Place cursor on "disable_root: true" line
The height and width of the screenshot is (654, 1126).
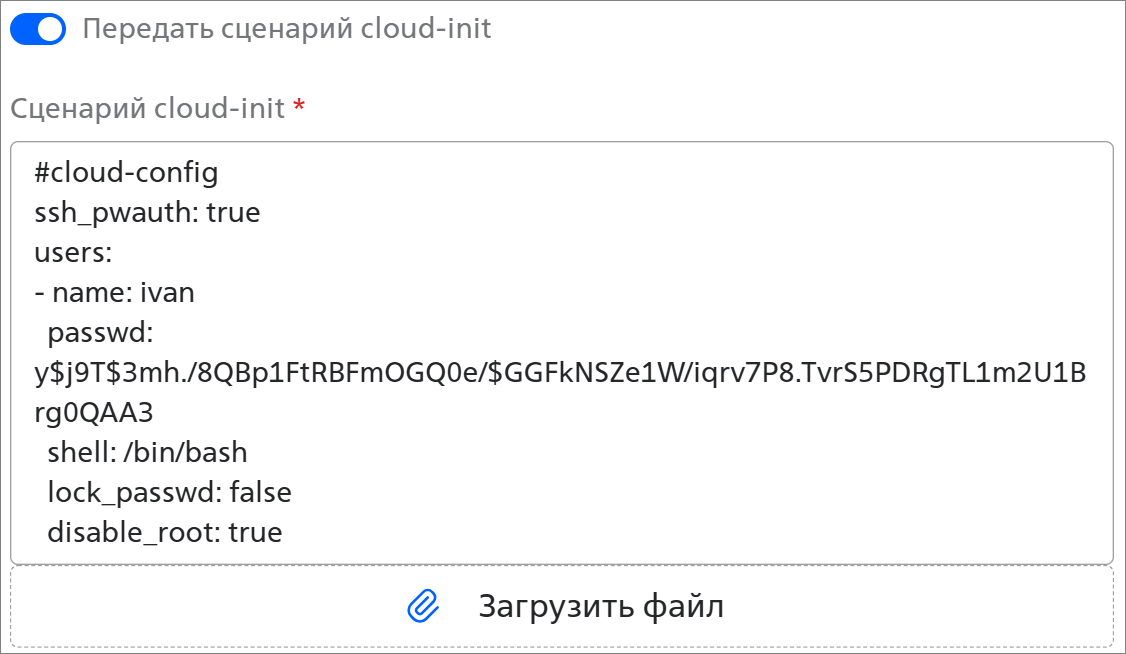tap(164, 532)
